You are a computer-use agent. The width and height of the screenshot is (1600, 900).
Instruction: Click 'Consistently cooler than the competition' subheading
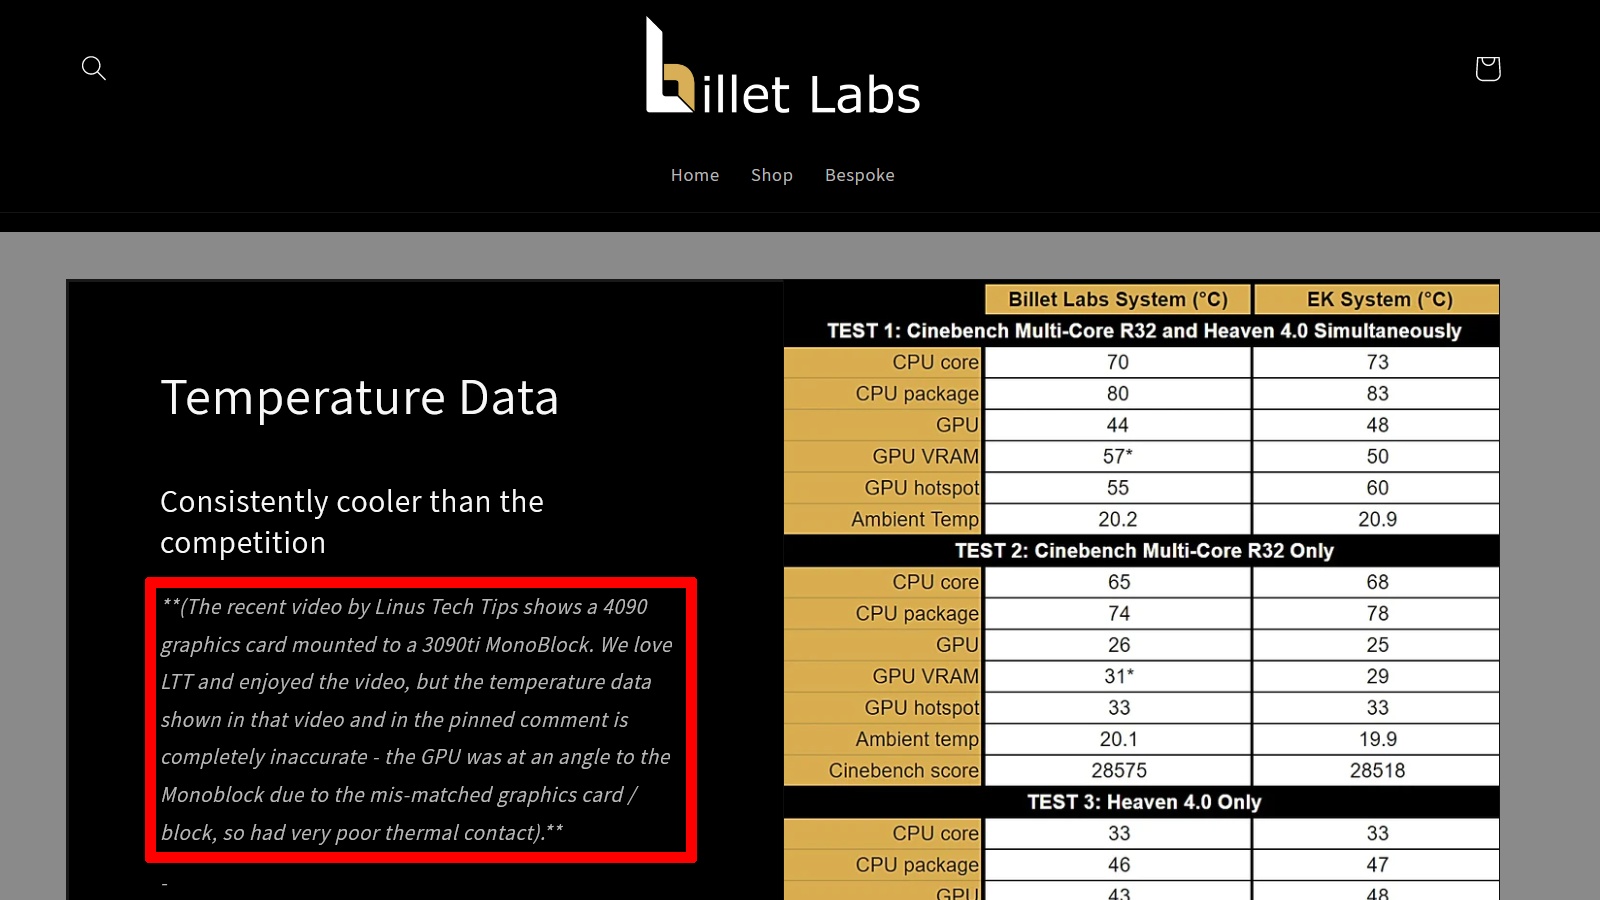pyautogui.click(x=352, y=522)
